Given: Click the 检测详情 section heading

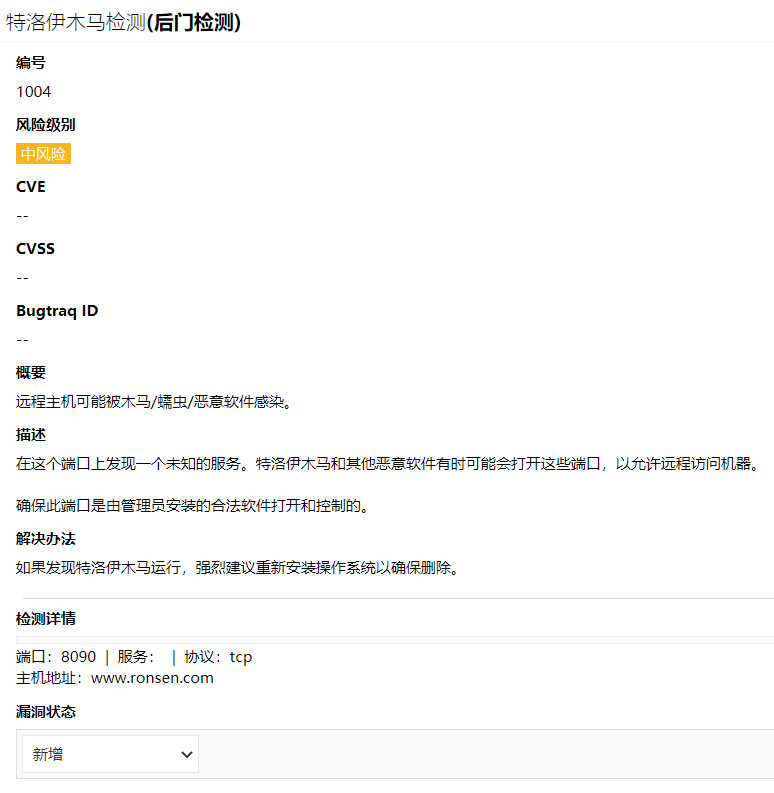Looking at the screenshot, I should 45,618.
